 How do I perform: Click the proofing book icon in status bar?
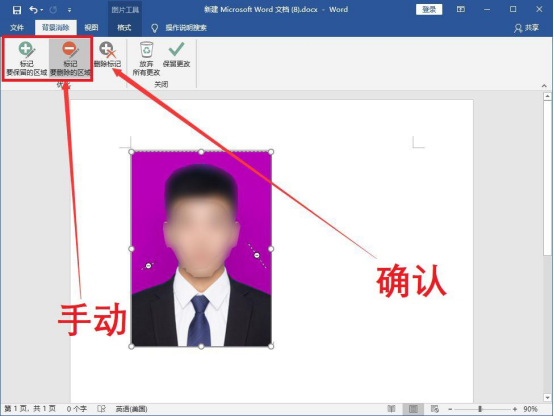coord(101,409)
